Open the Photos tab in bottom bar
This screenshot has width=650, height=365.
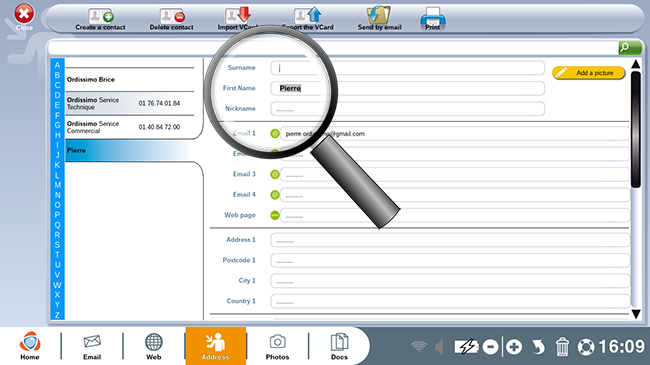click(x=277, y=347)
